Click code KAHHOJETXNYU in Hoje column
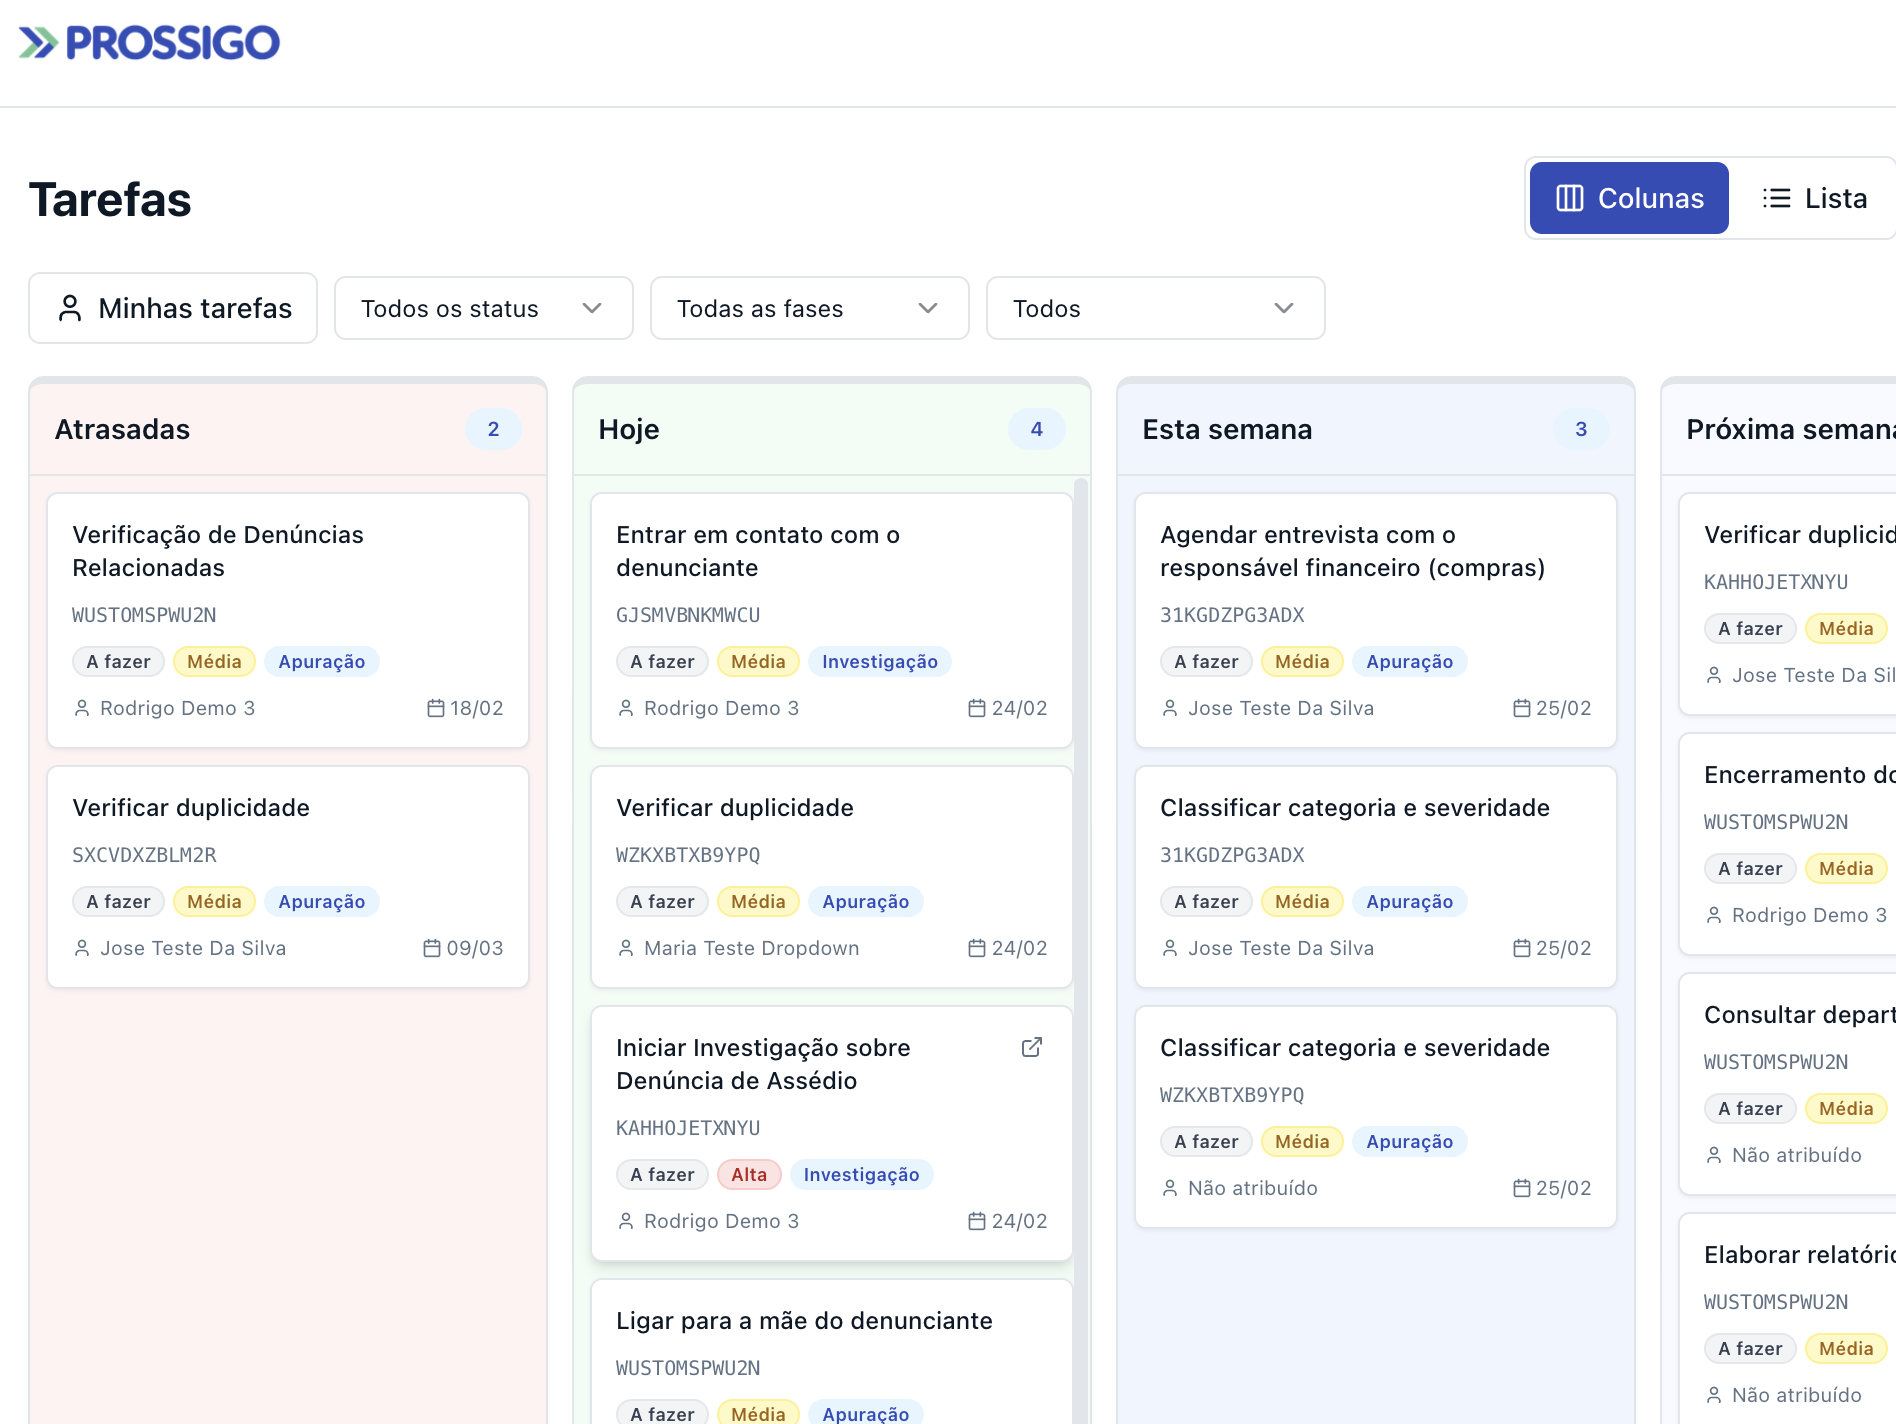1896x1424 pixels. 688,1128
